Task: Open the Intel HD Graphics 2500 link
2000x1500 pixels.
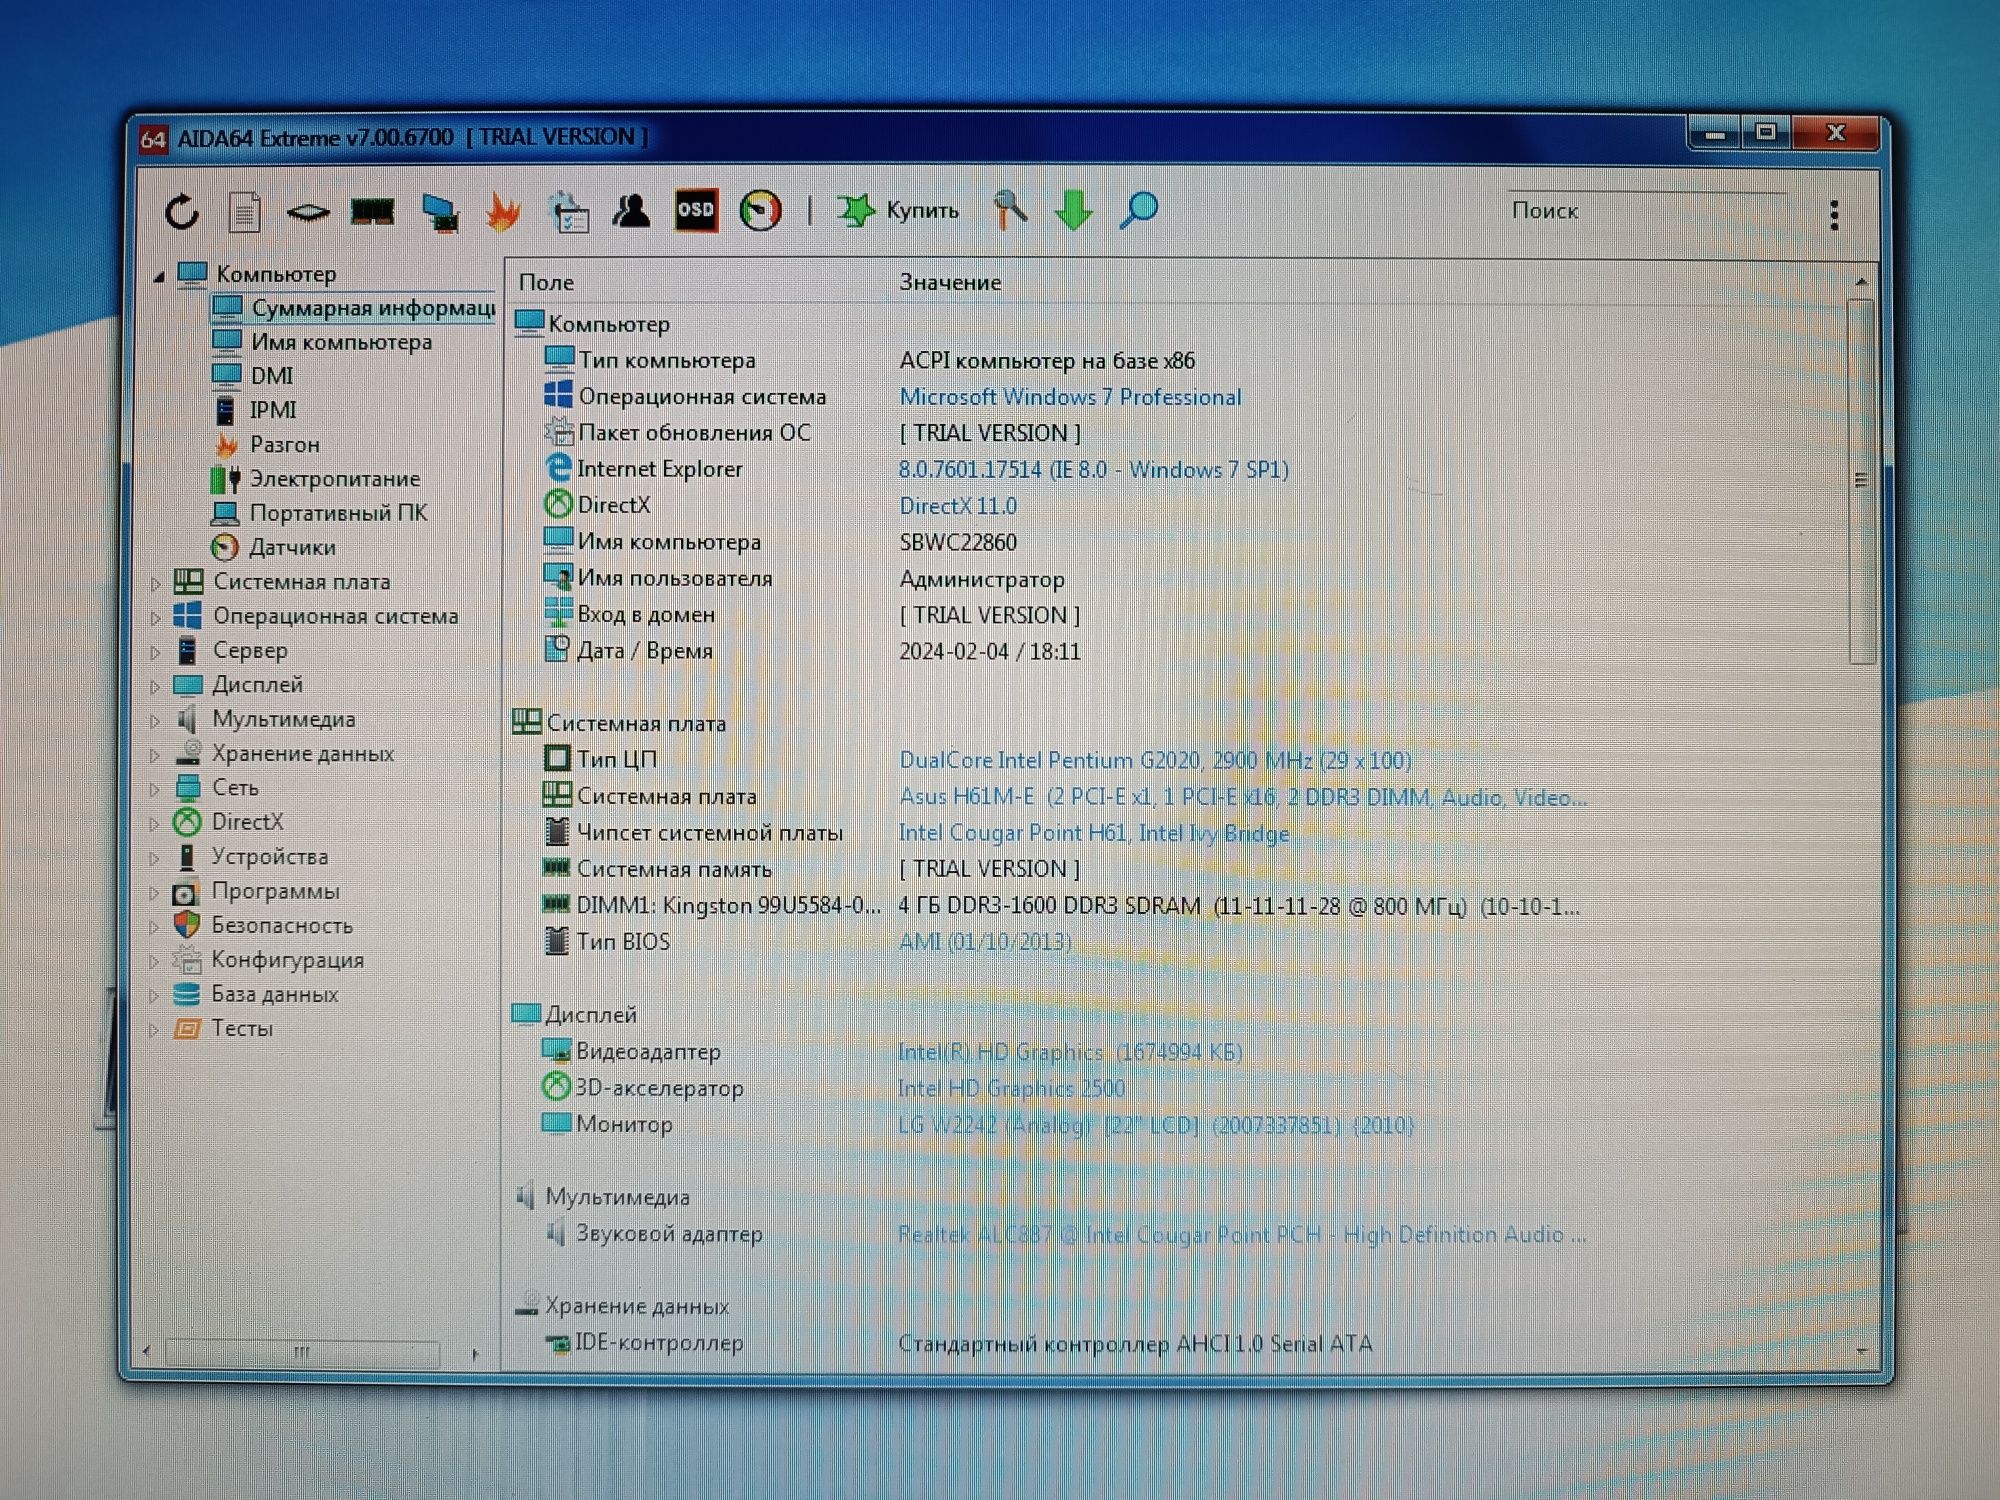Action: coord(1011,1088)
